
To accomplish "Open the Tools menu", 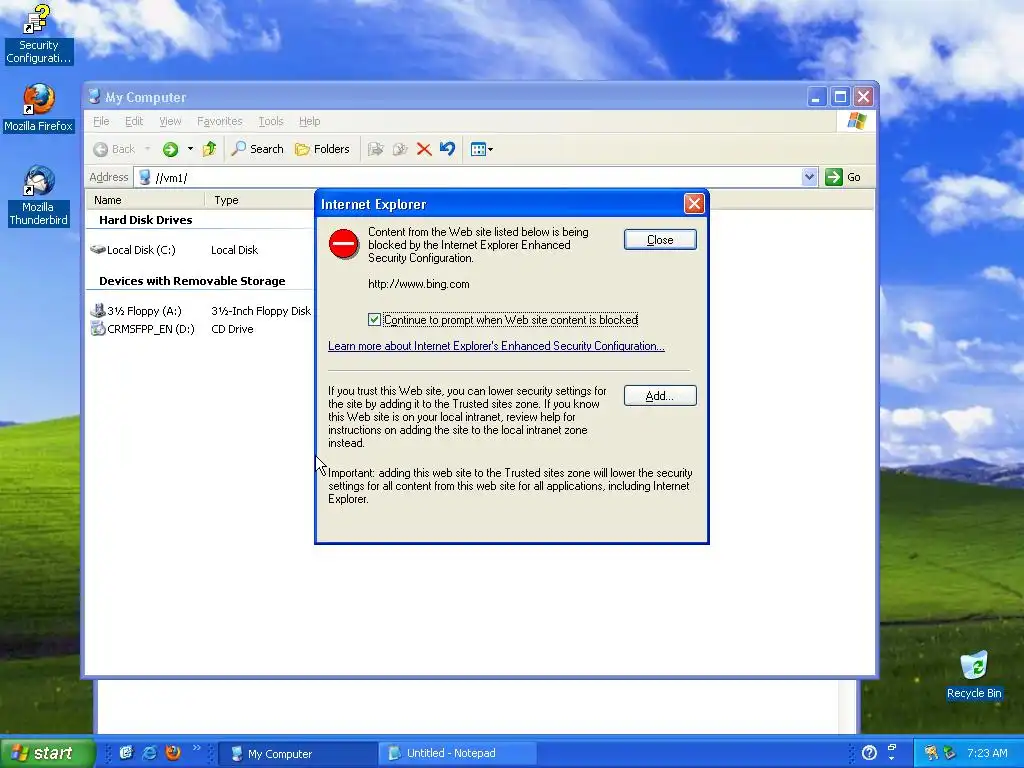I will point(270,121).
